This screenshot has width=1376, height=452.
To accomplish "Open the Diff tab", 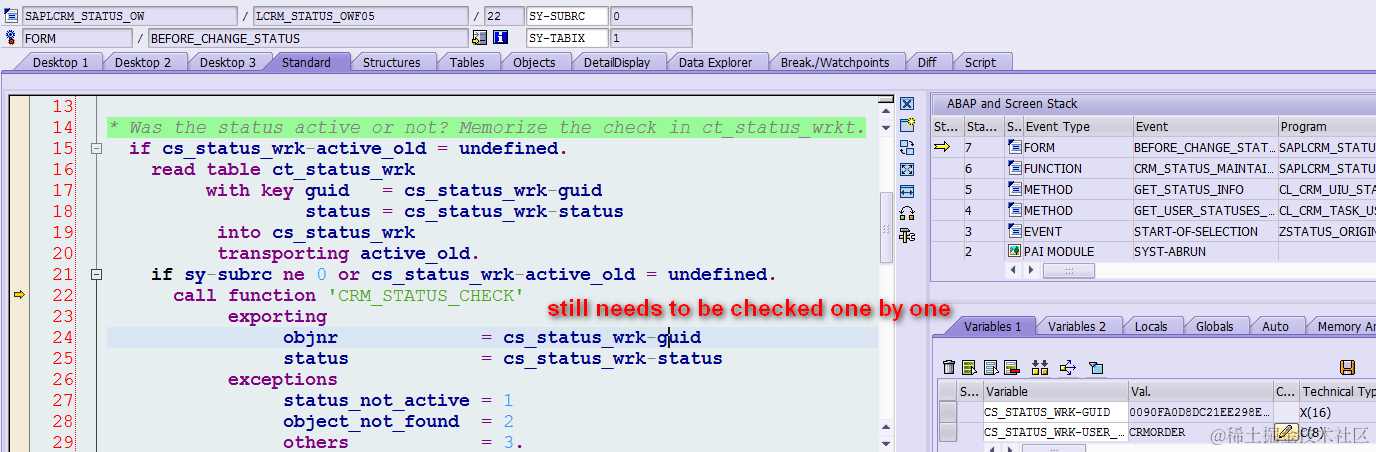I will click(927, 62).
